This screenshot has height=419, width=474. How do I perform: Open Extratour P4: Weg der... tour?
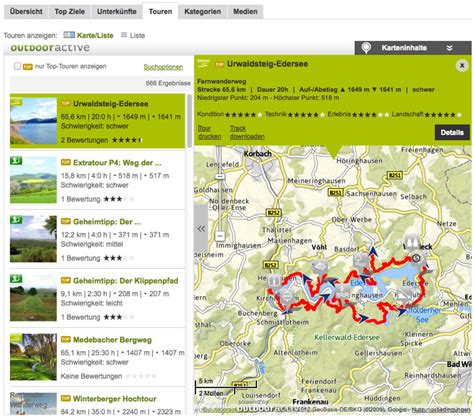point(117,163)
